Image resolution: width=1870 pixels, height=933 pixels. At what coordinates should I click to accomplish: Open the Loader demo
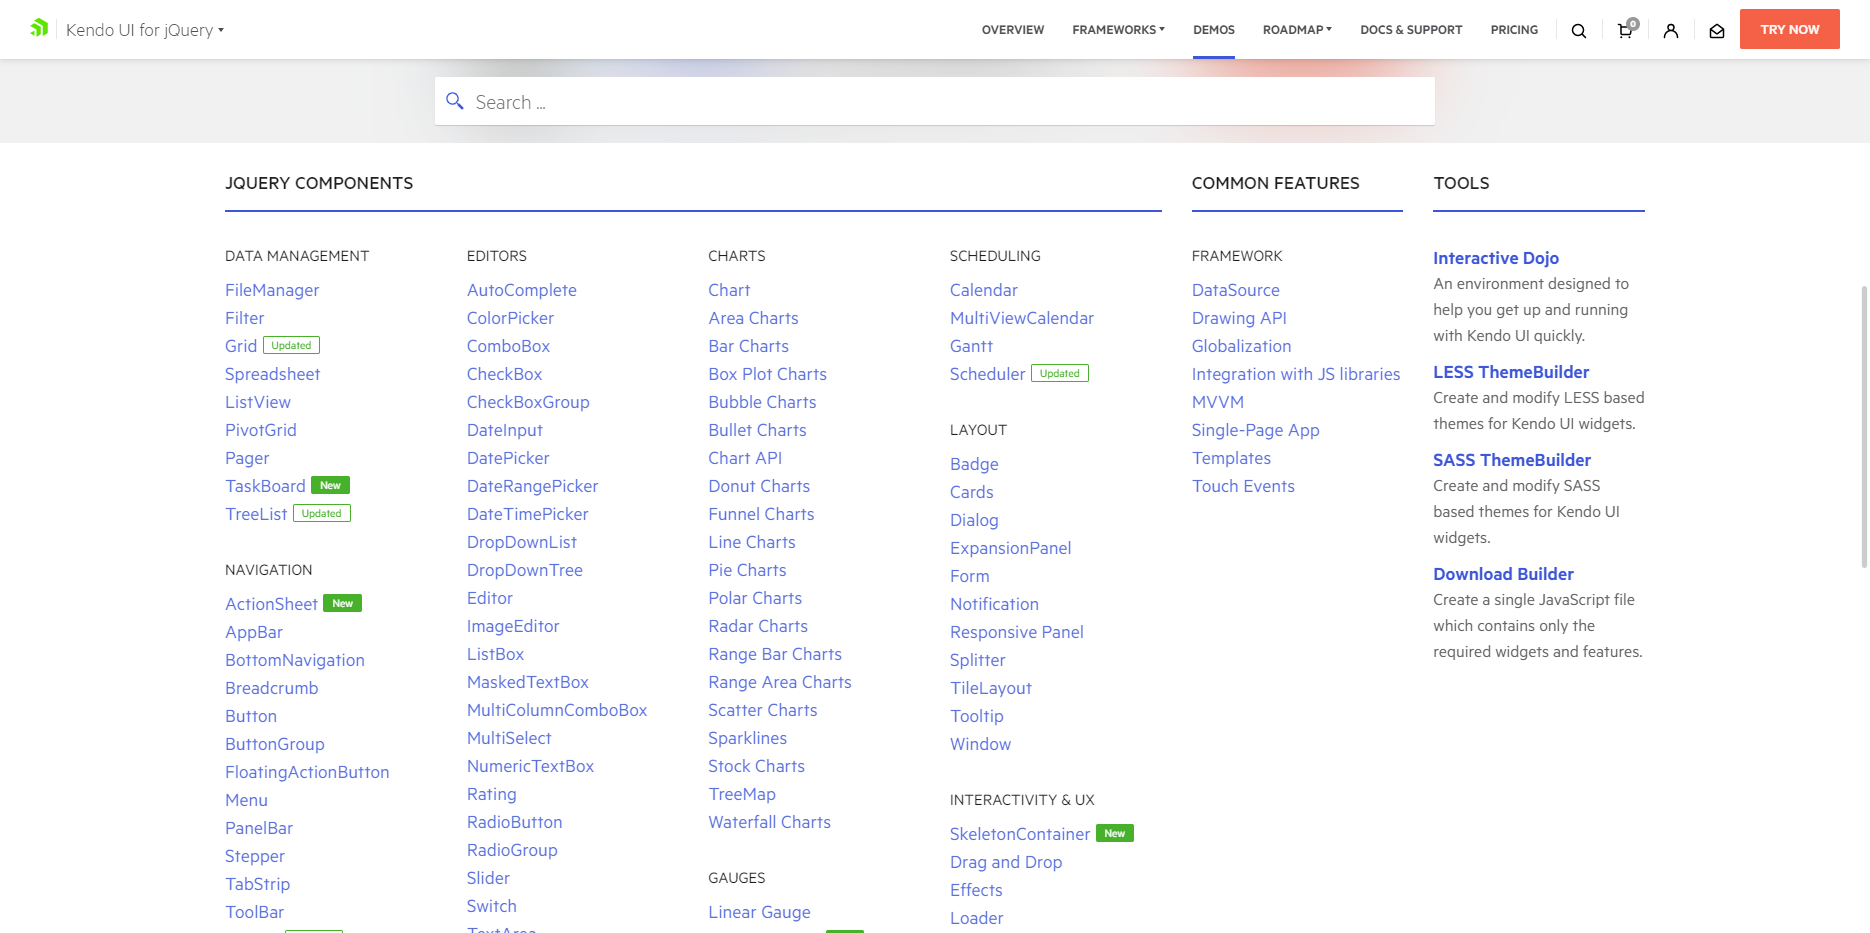[976, 918]
